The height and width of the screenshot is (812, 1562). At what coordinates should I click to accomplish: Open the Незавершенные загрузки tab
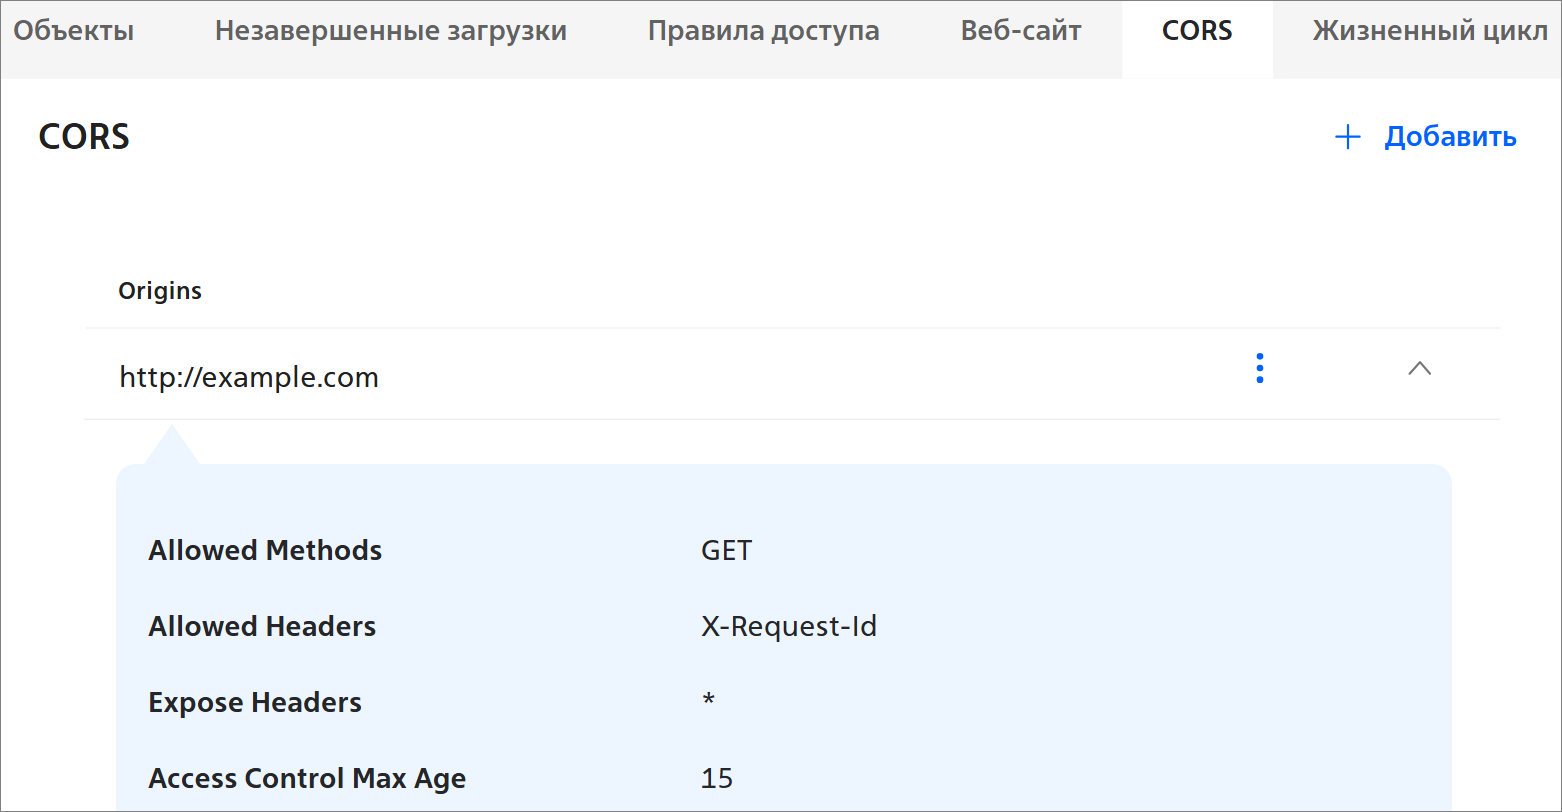[x=391, y=31]
